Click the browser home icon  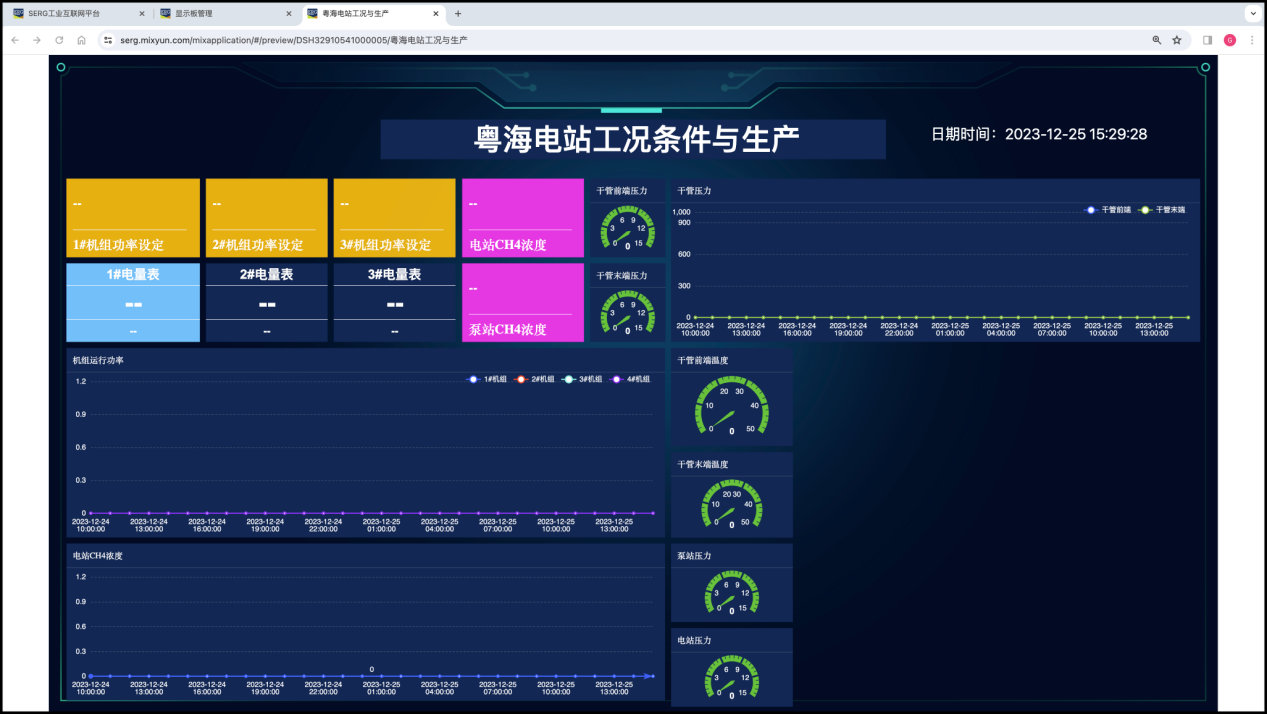(81, 40)
